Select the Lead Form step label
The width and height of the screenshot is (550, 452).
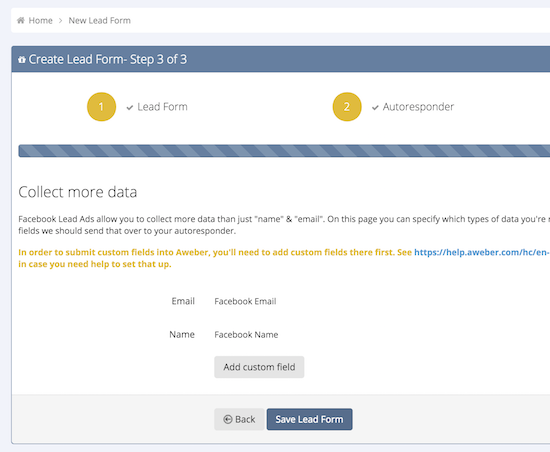pos(162,107)
